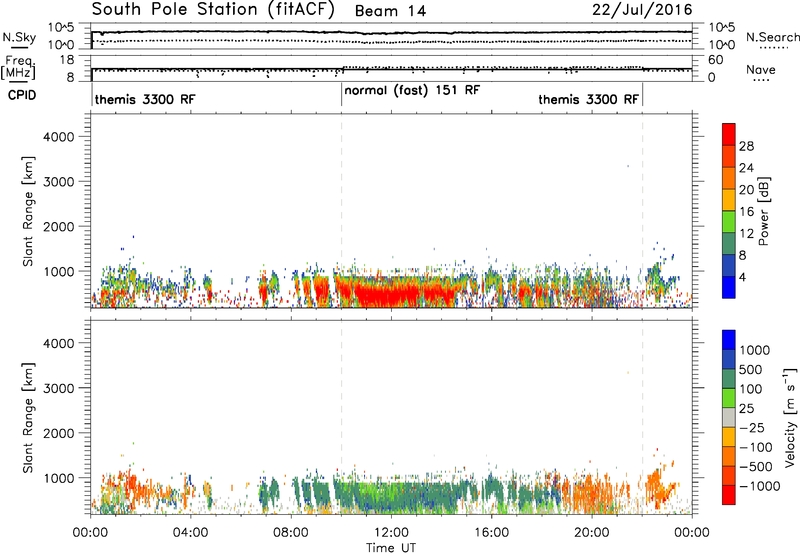The height and width of the screenshot is (554, 800).
Task: Click the 'normal (fast) 151 RF' mode label
Action: point(412,90)
